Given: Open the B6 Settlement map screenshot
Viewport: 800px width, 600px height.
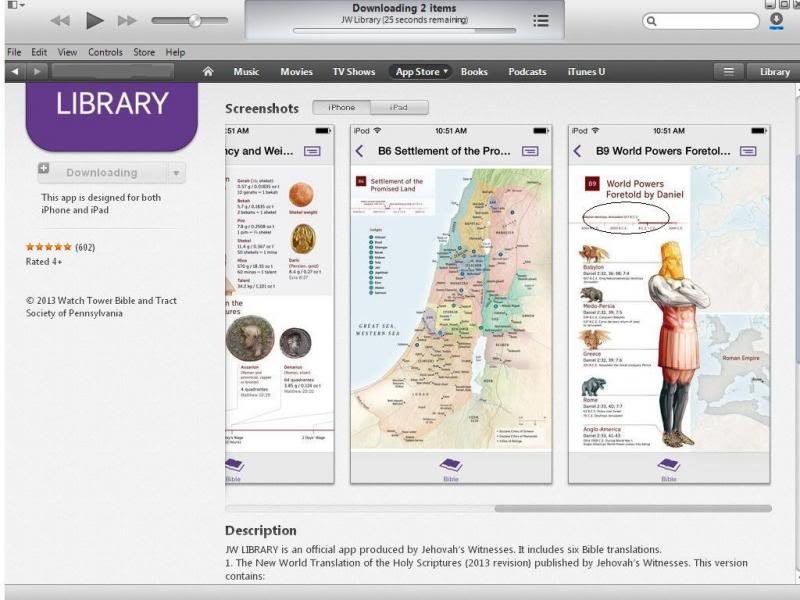Looking at the screenshot, I should tap(451, 304).
